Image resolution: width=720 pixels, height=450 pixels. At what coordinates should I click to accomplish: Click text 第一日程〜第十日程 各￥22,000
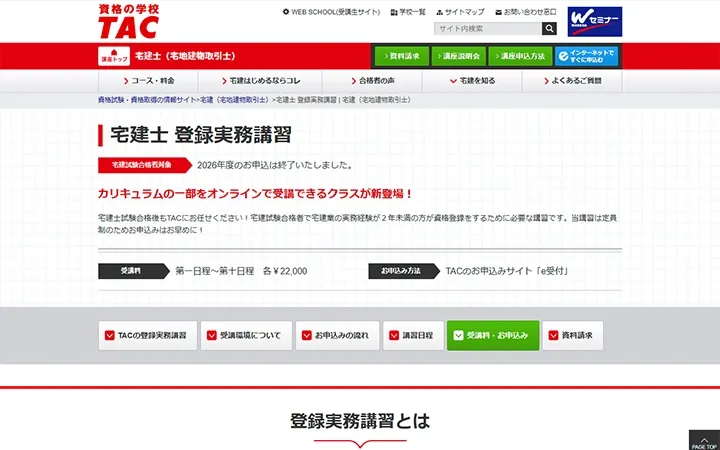[x=241, y=271]
